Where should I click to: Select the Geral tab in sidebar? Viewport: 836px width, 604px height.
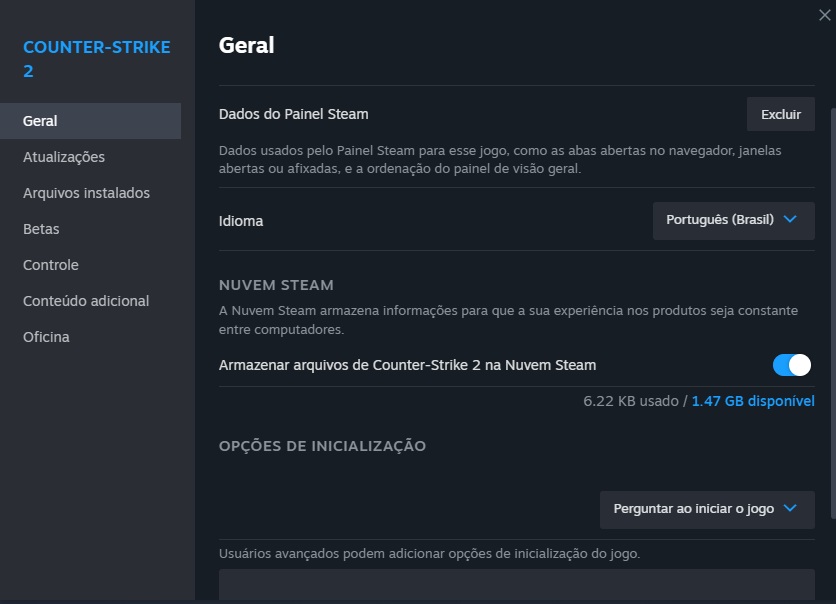90,121
